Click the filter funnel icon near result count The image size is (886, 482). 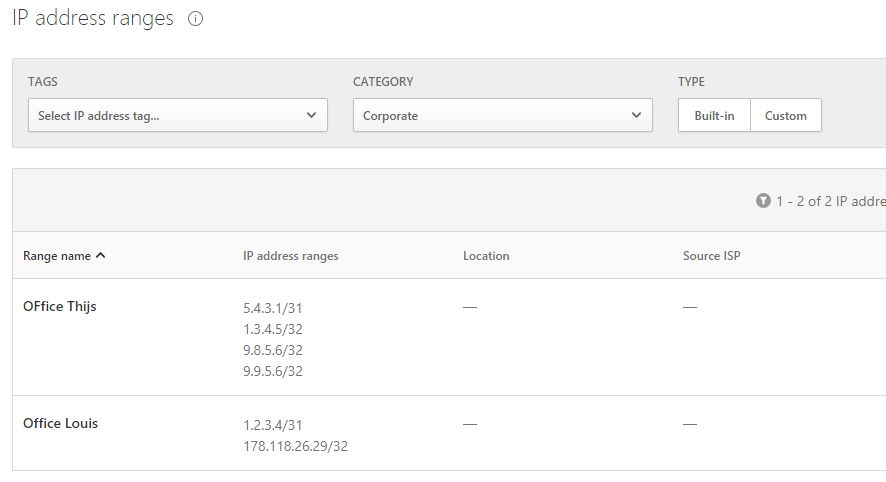[763, 201]
